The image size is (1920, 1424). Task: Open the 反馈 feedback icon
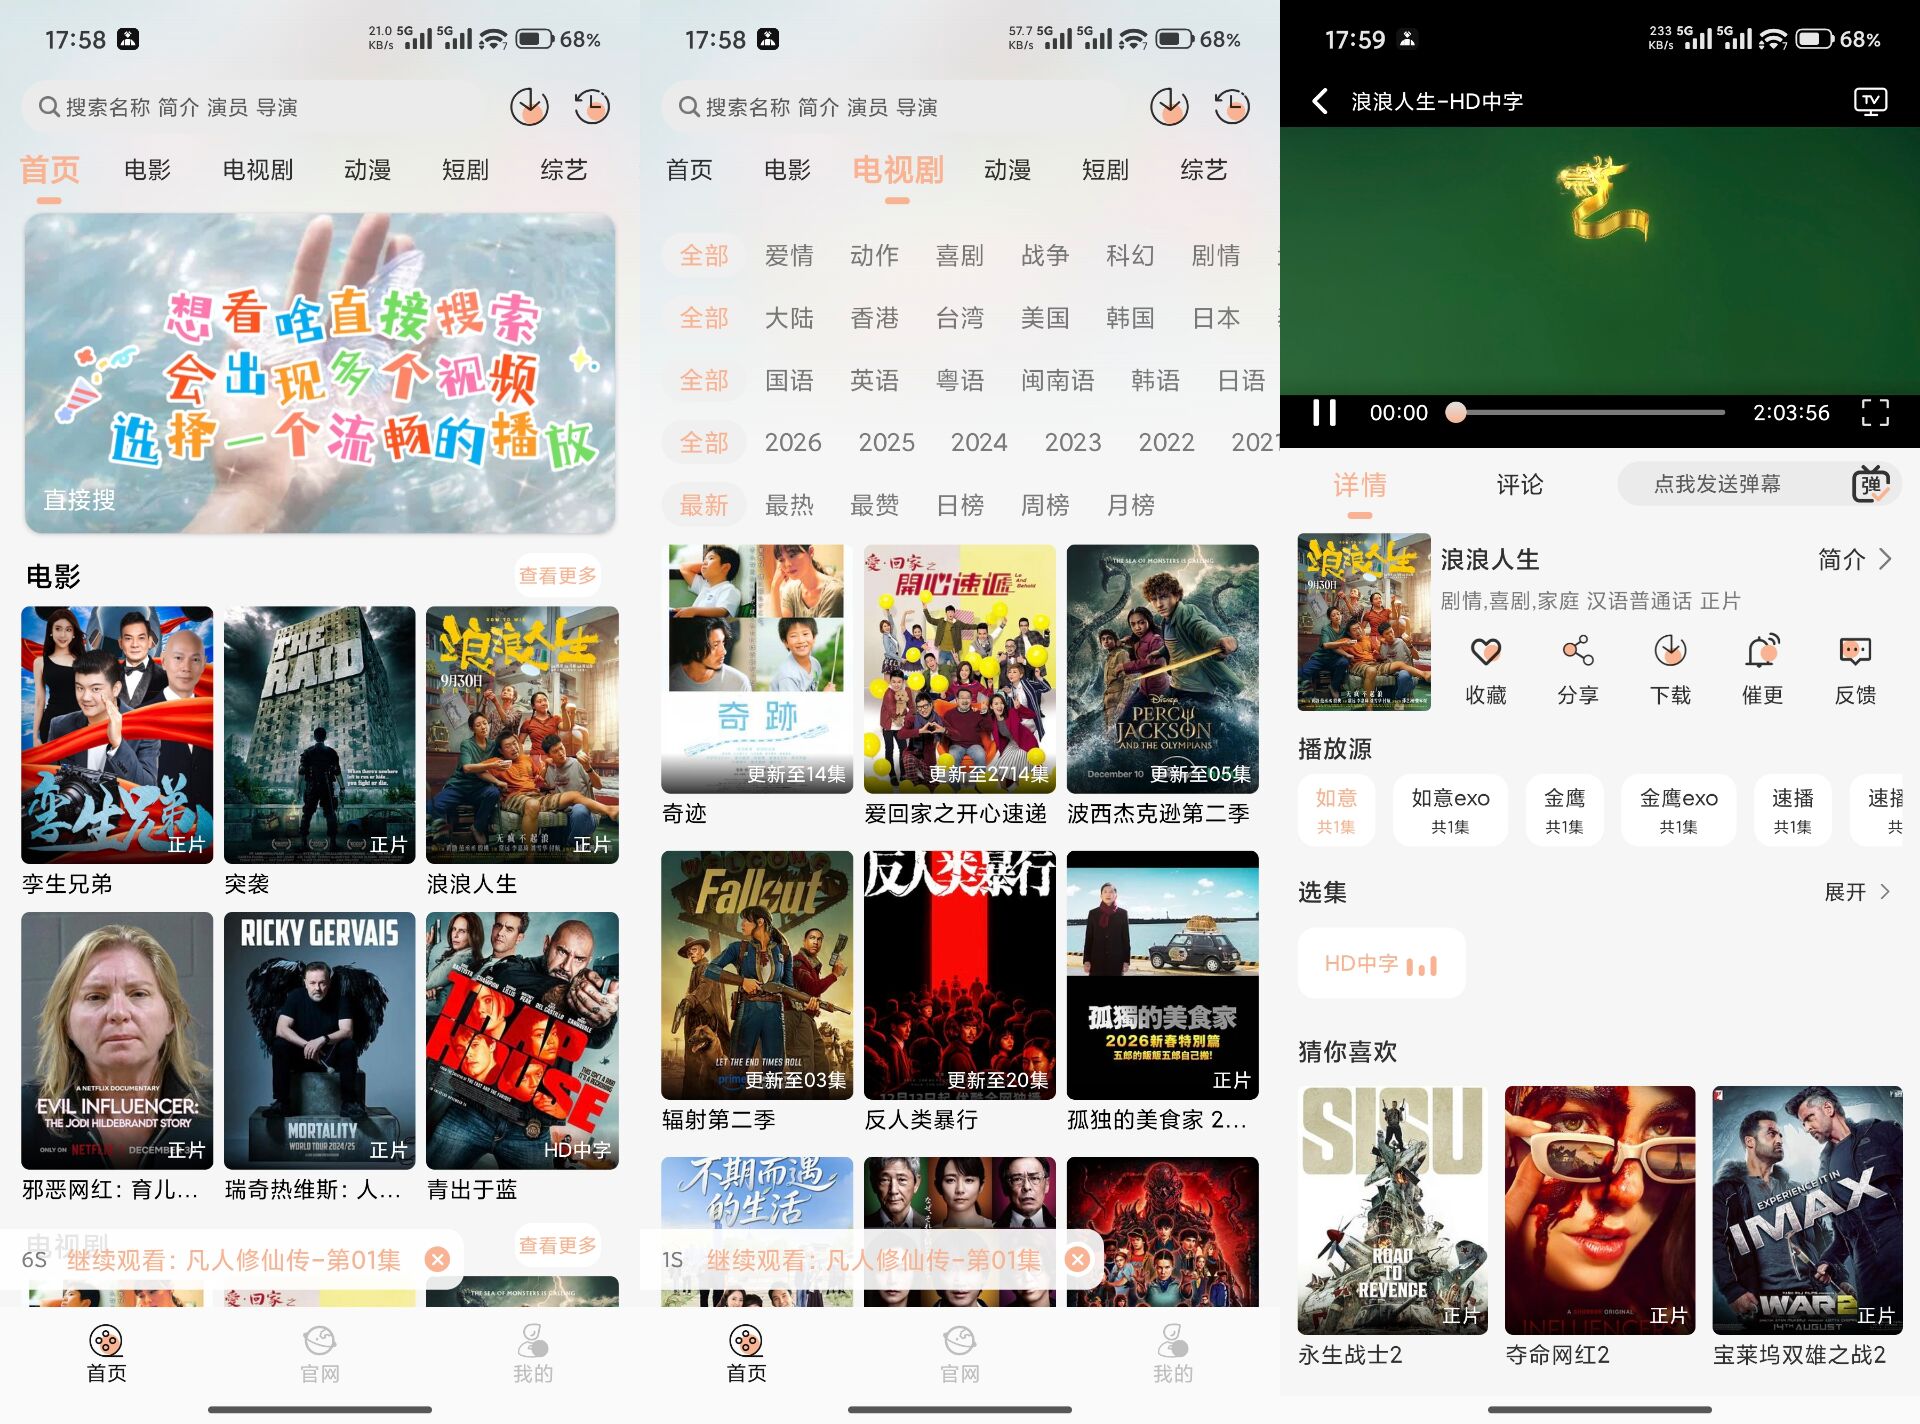[x=1854, y=652]
